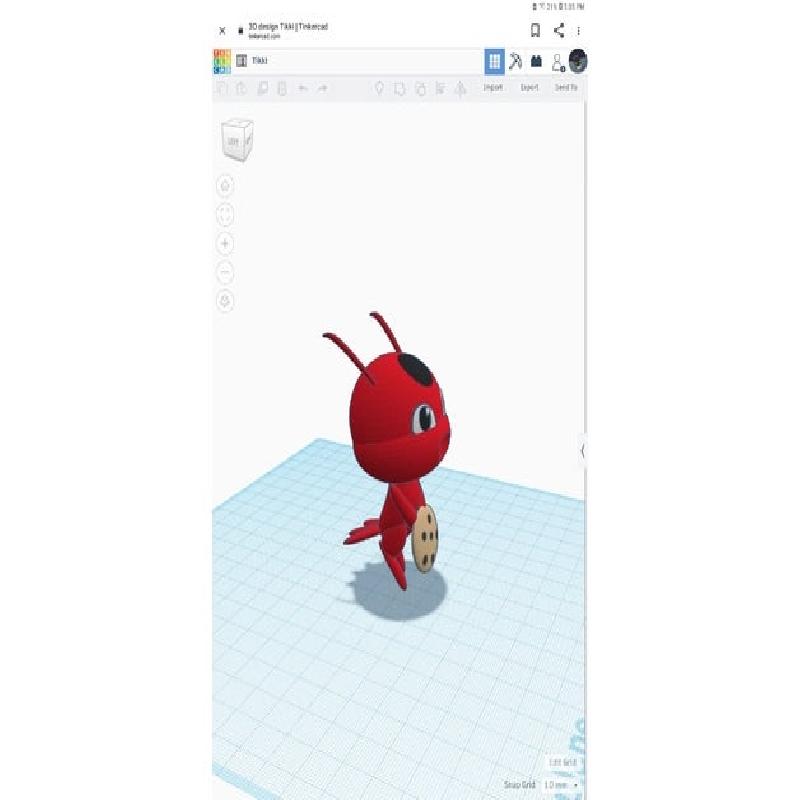Toggle orthographic perspective view button
Image resolution: width=800 pixels, height=800 pixels.
tap(226, 301)
